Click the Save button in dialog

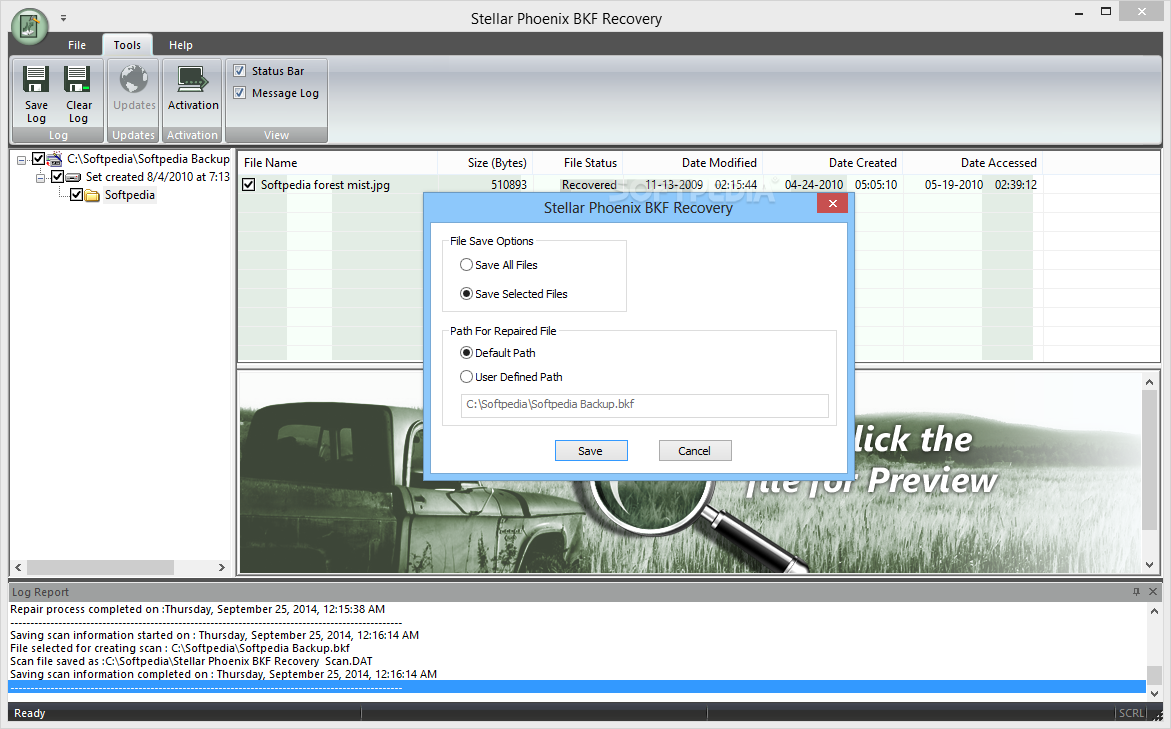click(591, 450)
